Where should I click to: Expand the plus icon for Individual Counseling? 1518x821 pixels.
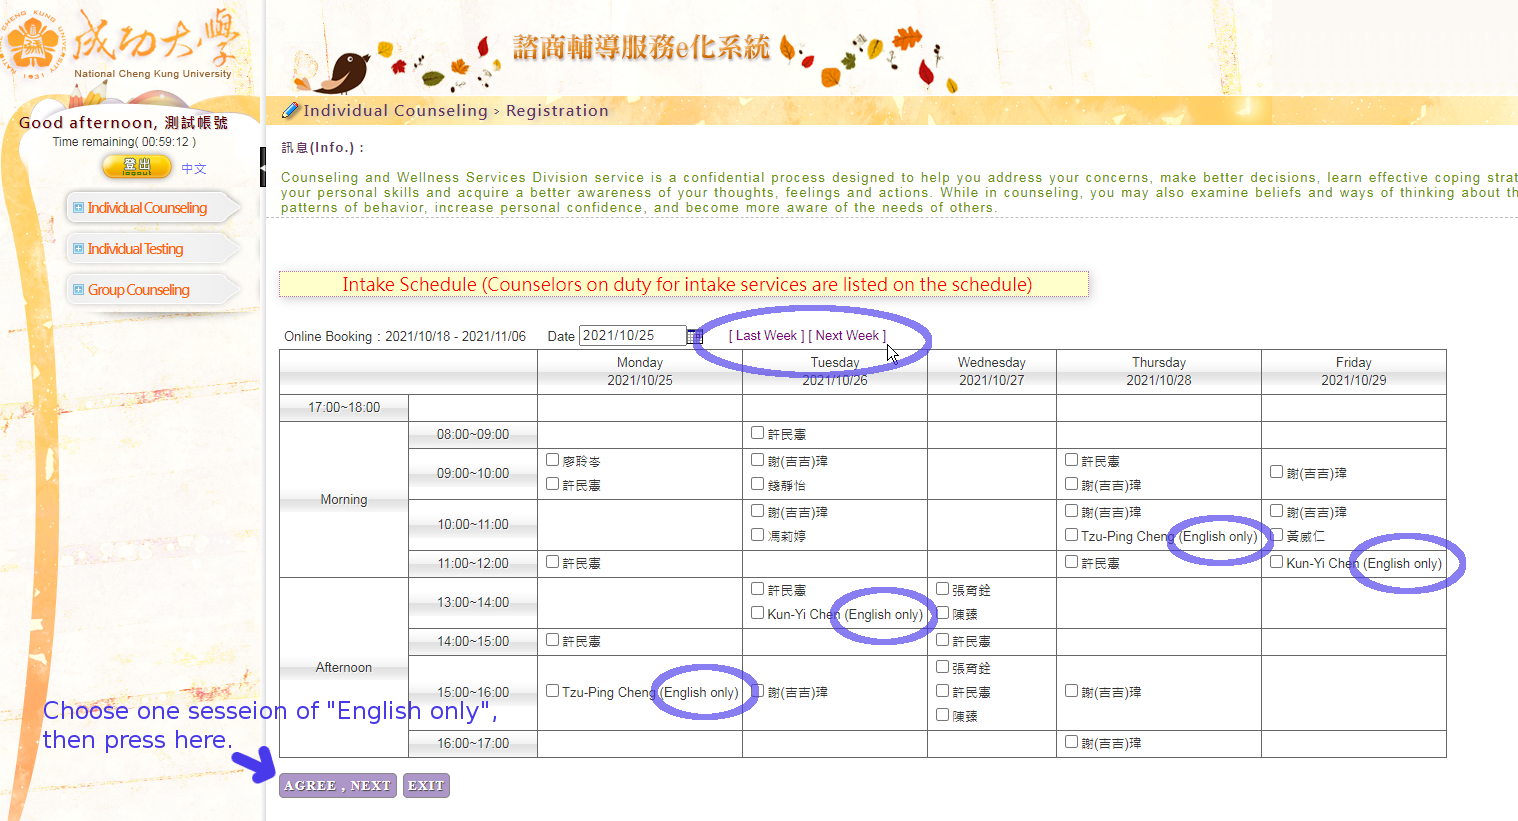pyautogui.click(x=78, y=208)
